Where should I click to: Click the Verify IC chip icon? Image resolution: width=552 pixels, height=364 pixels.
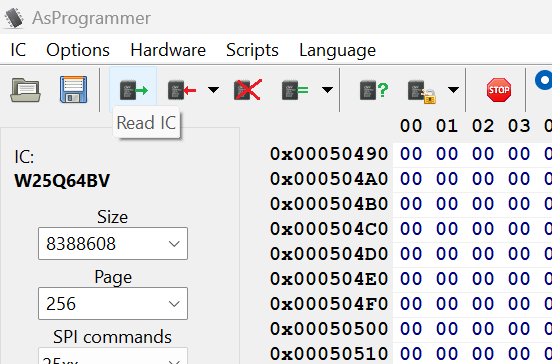[x=295, y=90]
